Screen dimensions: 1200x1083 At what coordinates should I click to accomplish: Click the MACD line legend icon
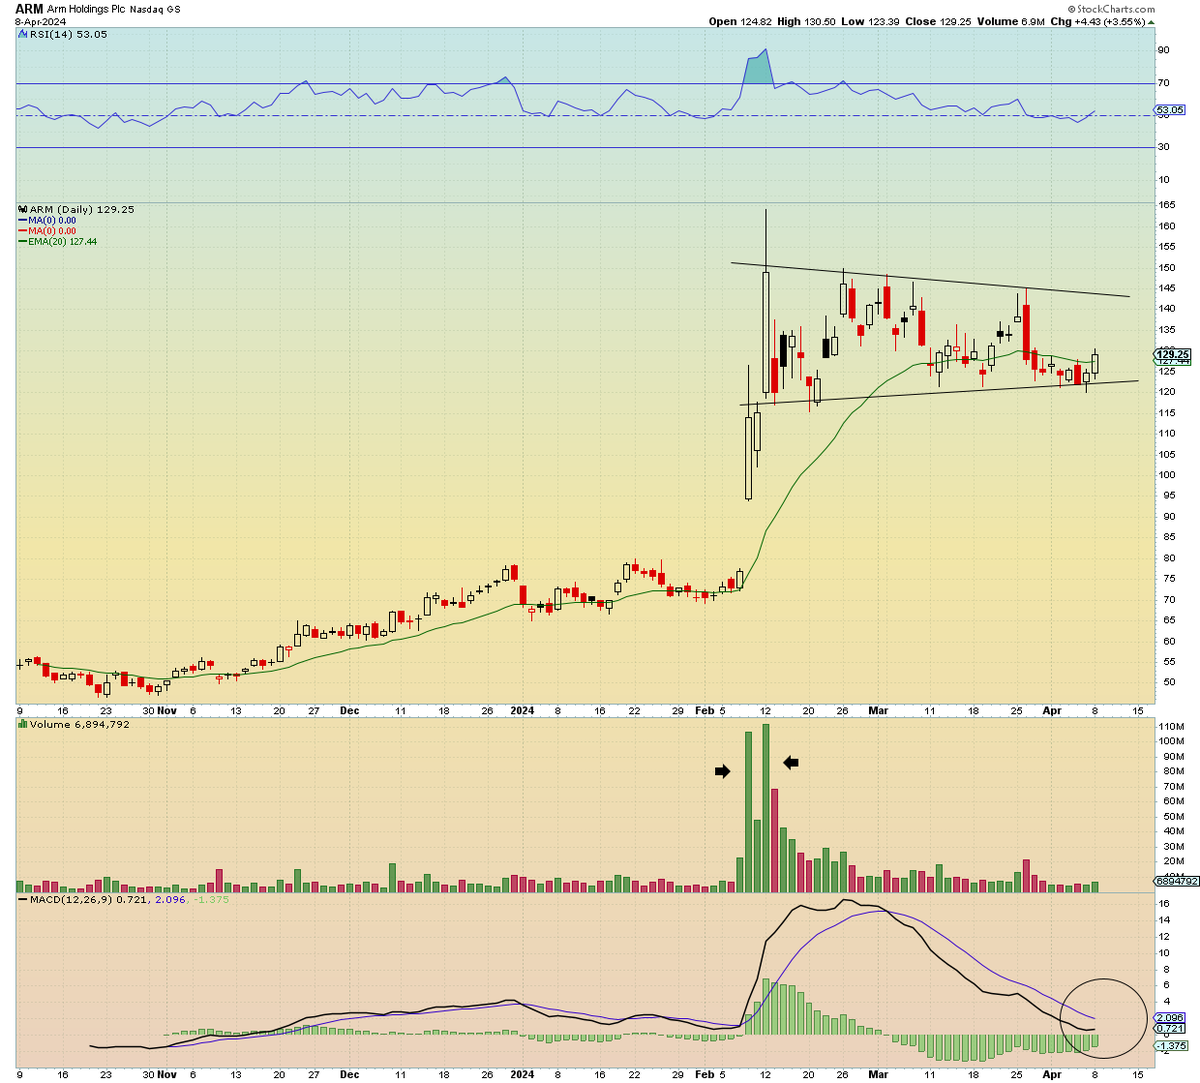tap(20, 899)
